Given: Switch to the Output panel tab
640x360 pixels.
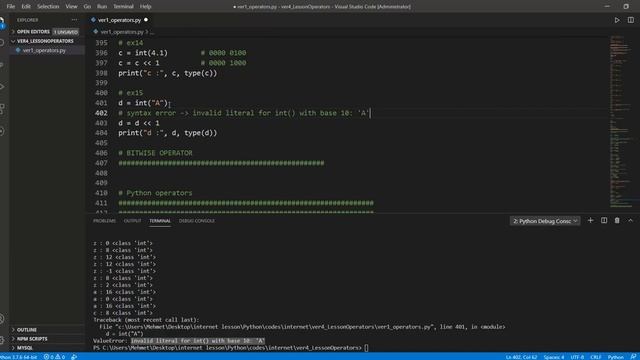Looking at the screenshot, I should coord(132,221).
